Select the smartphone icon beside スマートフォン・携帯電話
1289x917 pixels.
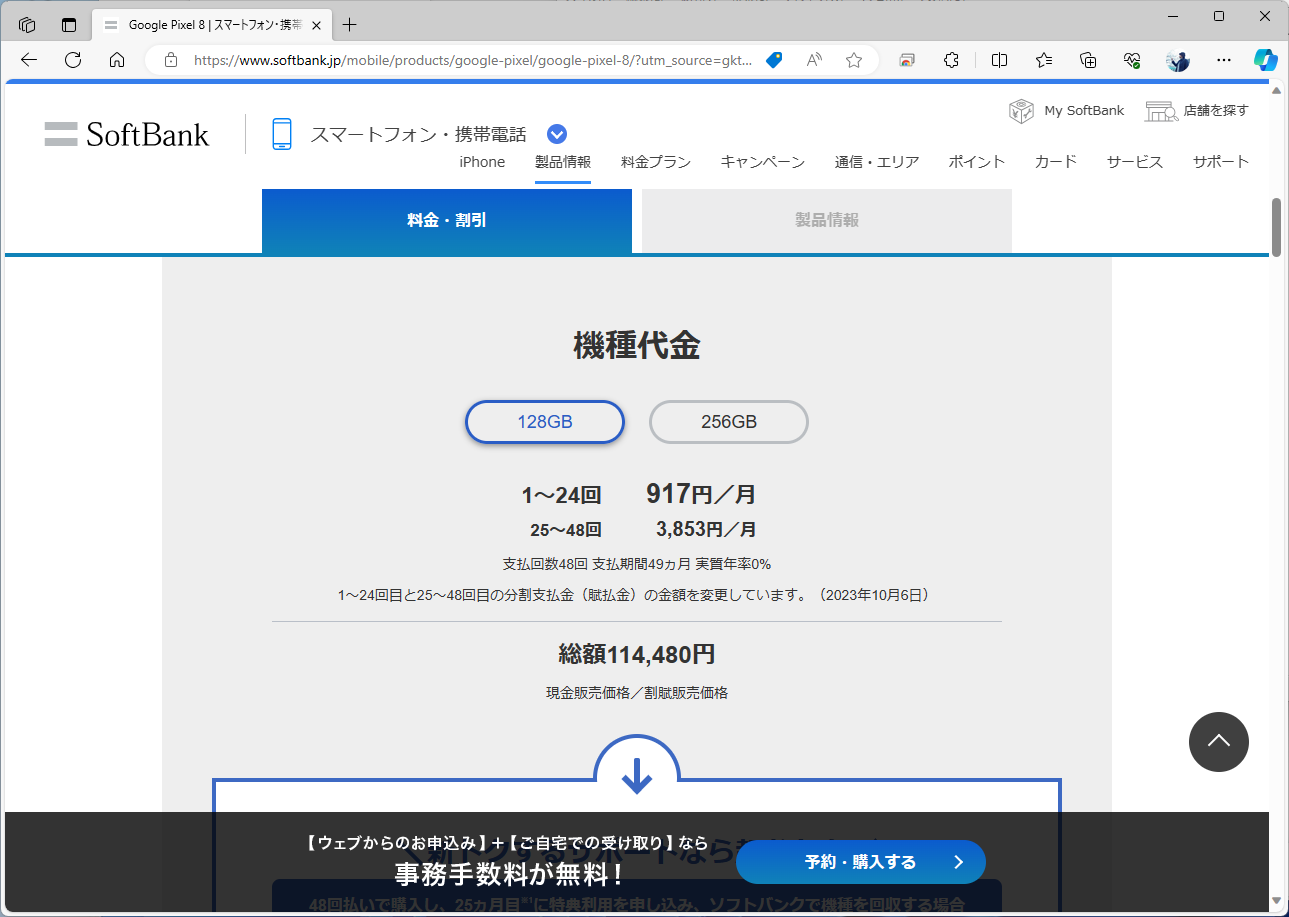(x=281, y=132)
